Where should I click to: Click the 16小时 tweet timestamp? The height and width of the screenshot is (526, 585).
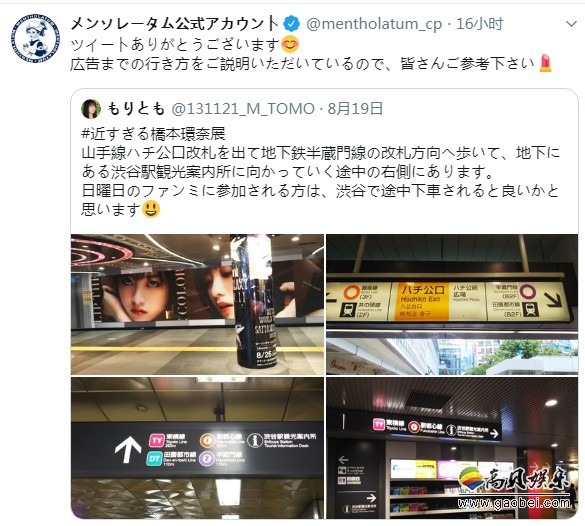click(480, 24)
